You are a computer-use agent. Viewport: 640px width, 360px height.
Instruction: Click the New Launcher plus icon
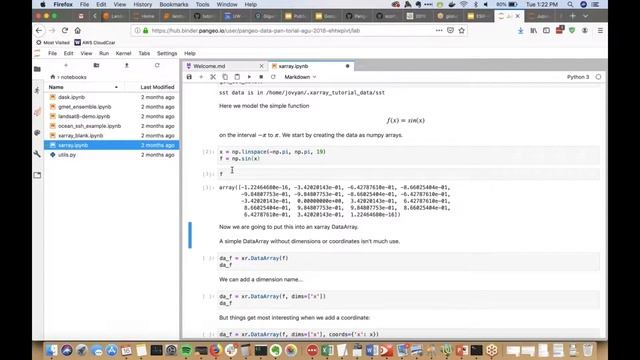66,65
